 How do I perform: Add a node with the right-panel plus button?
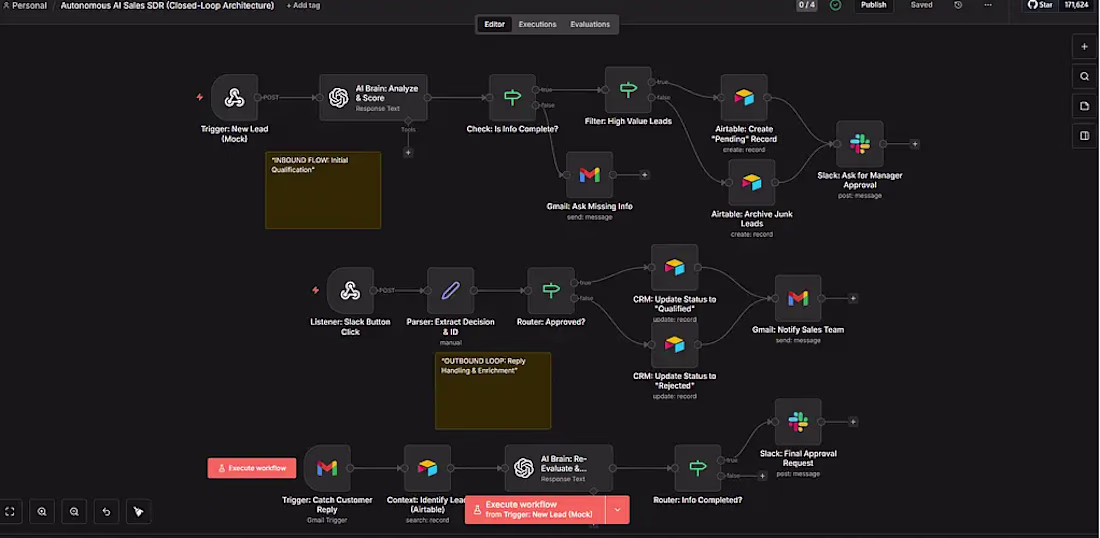point(1085,46)
